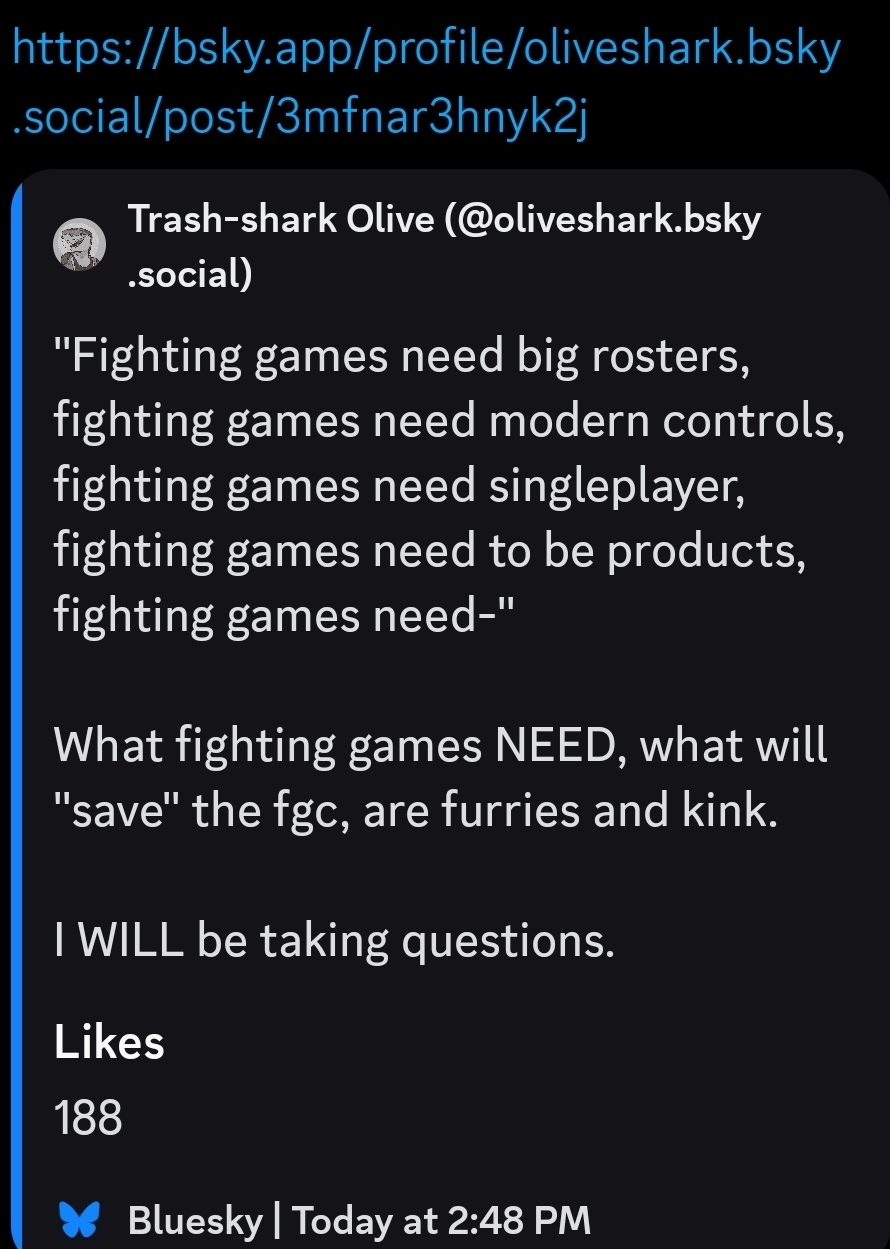Click the .social/post/3mfnar3hnyk2j URL segment
The height and width of the screenshot is (1249, 890).
(x=299, y=120)
